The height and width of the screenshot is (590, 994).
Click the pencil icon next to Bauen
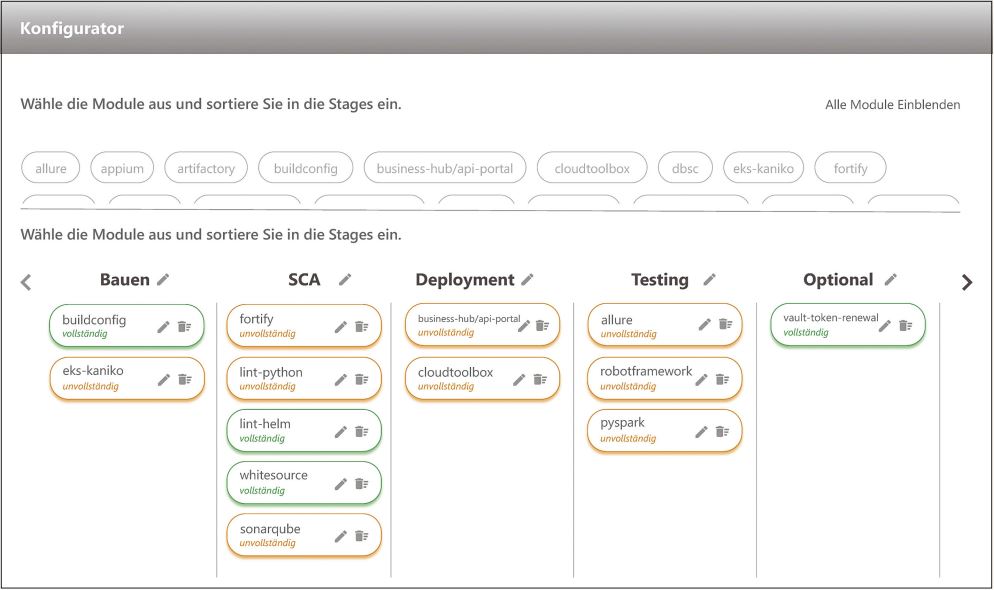pos(163,280)
